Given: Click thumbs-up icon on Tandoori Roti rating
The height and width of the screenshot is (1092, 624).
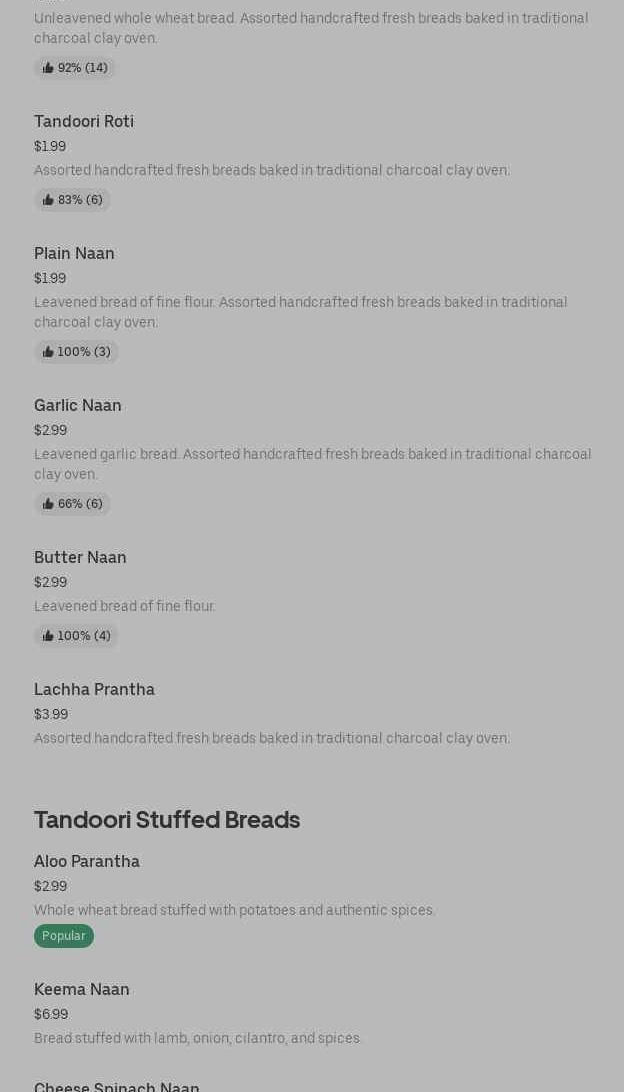Looking at the screenshot, I should [x=48, y=200].
